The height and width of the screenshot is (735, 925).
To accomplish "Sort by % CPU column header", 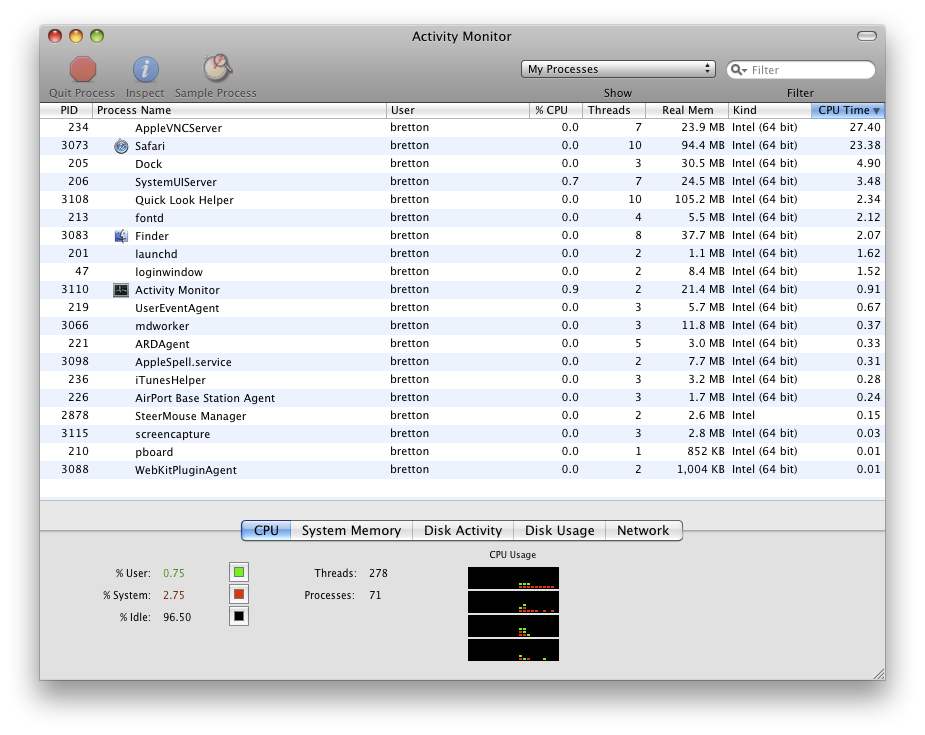I will (x=556, y=110).
